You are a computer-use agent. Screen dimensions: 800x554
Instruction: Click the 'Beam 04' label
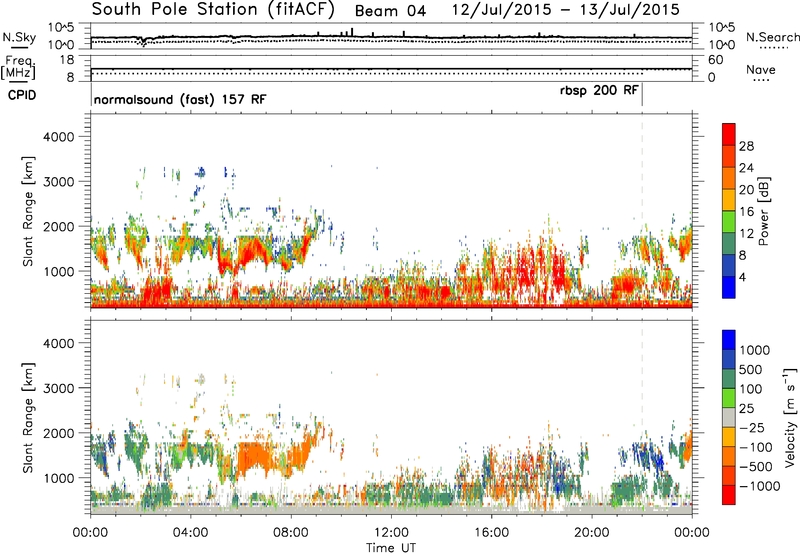390,11
